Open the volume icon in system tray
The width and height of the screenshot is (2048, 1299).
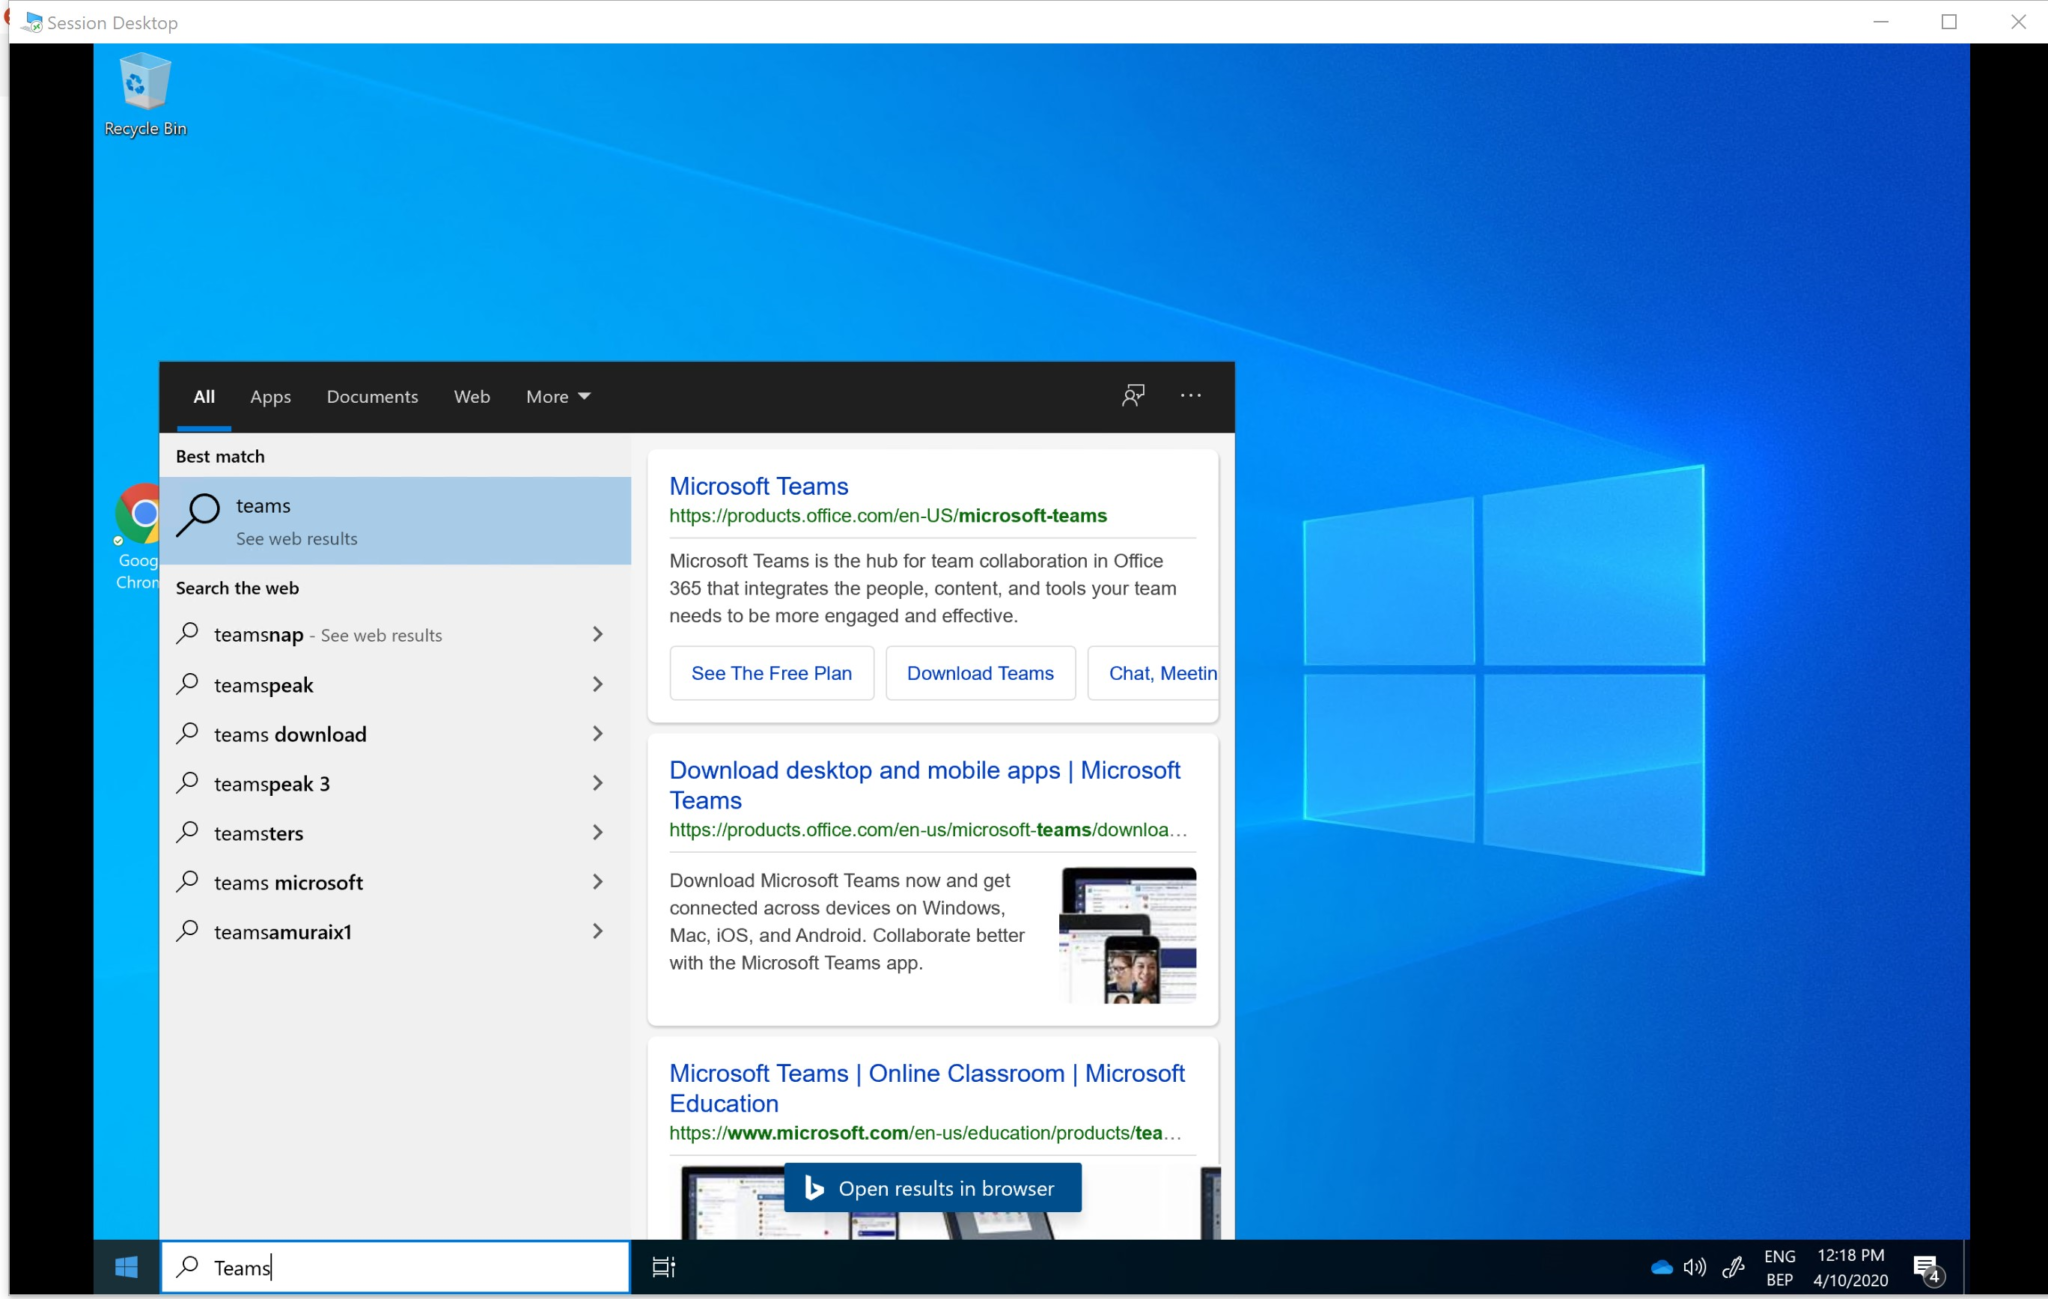(1695, 1267)
